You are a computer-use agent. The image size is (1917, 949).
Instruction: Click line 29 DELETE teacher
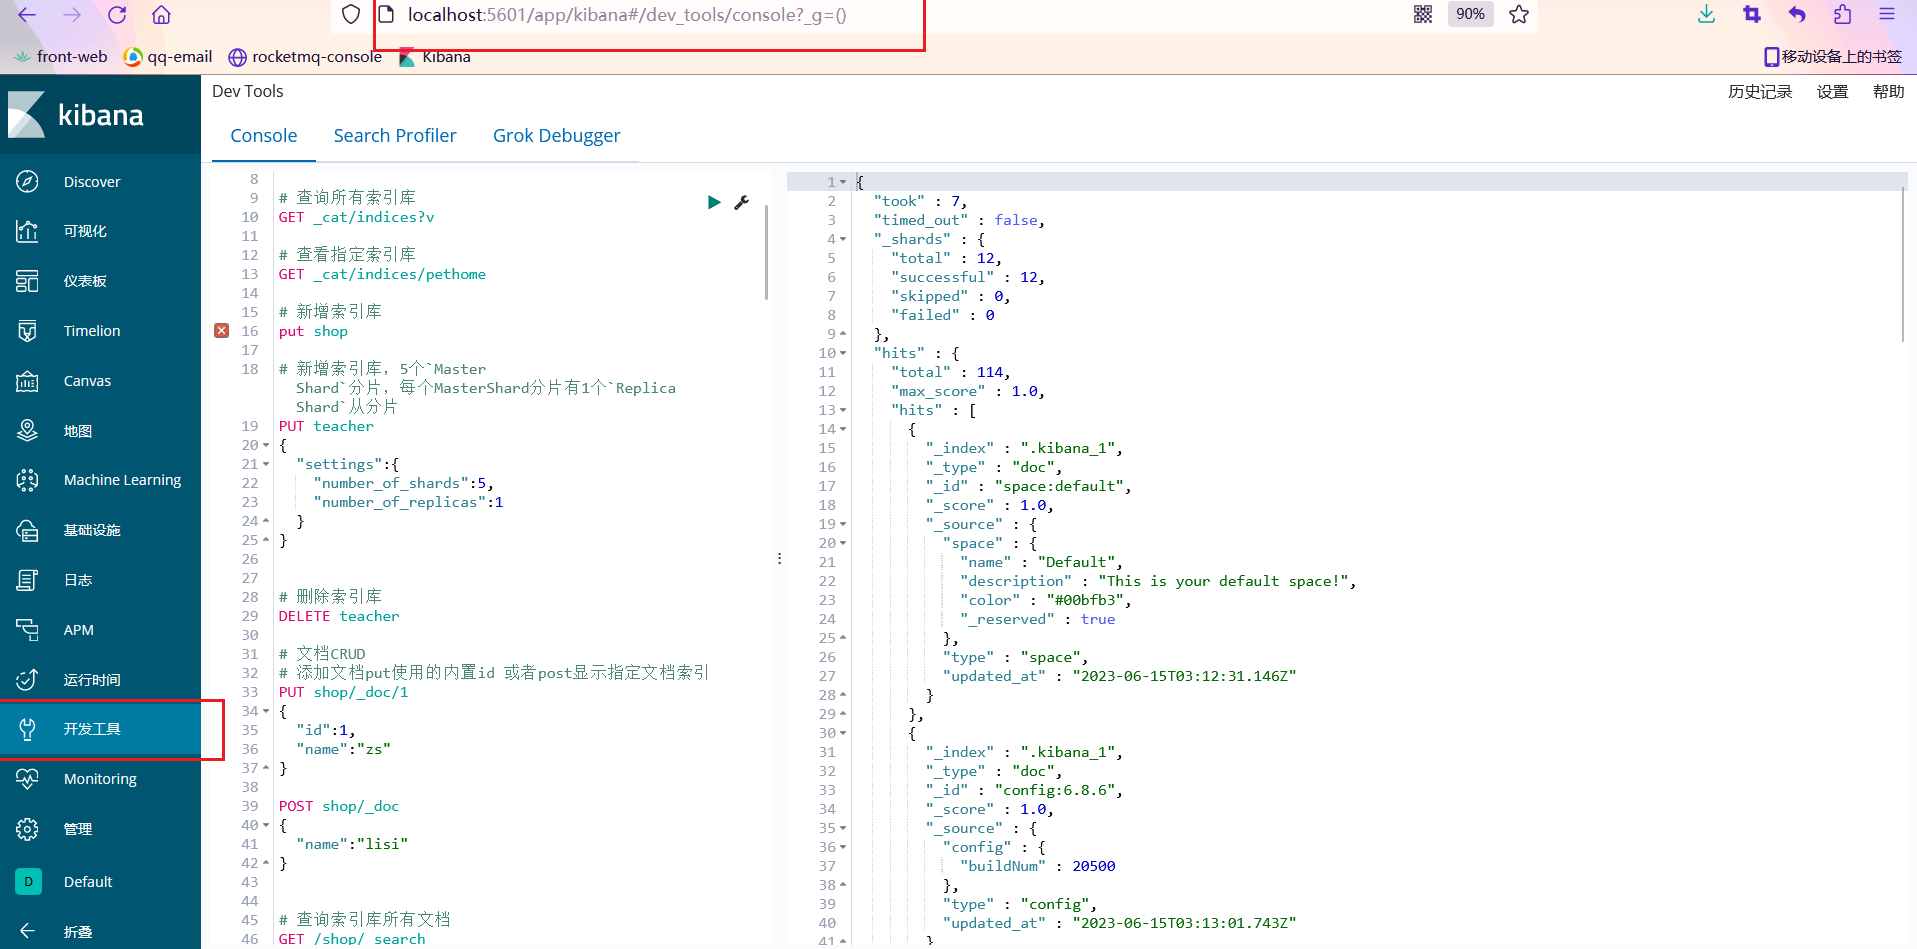pyautogui.click(x=339, y=616)
